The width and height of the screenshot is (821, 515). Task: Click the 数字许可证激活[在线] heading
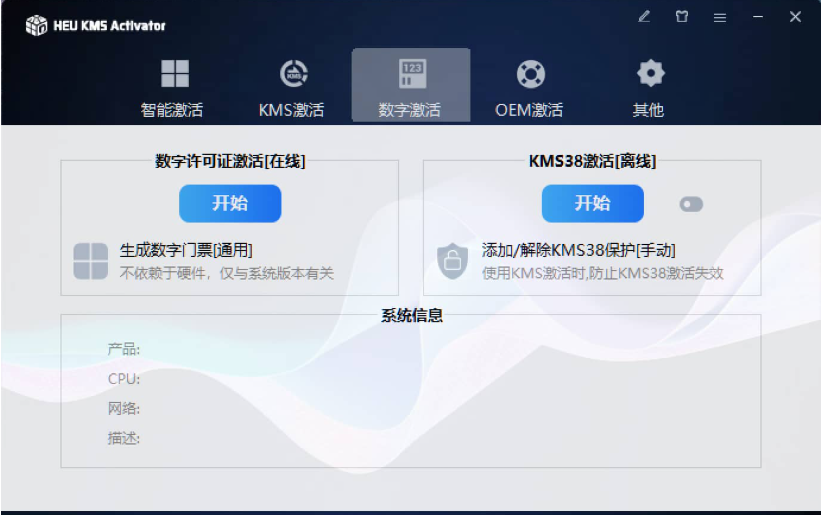pyautogui.click(x=230, y=161)
